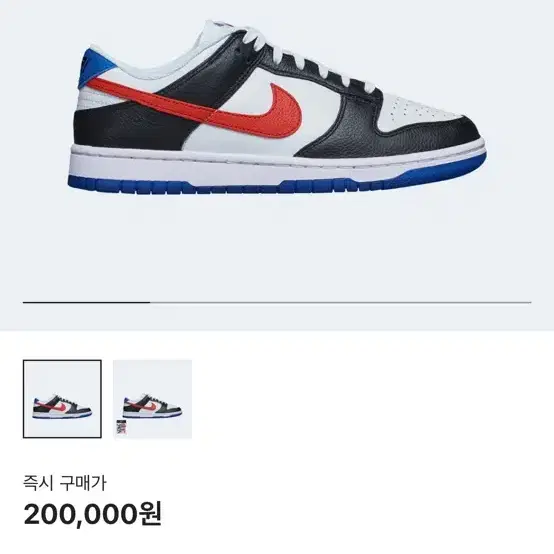Tap the small hang tag in second thumbnail
The image size is (554, 554).
[x=119, y=429]
